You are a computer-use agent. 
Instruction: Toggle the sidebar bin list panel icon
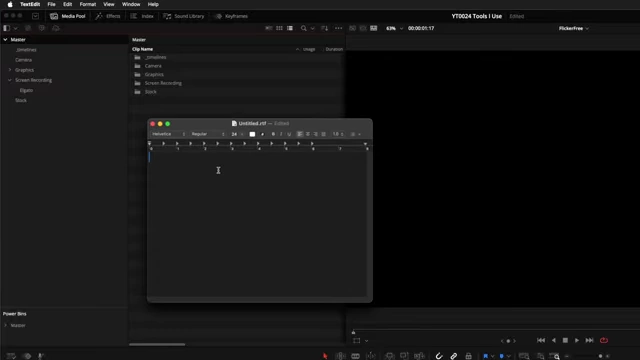coord(7,28)
